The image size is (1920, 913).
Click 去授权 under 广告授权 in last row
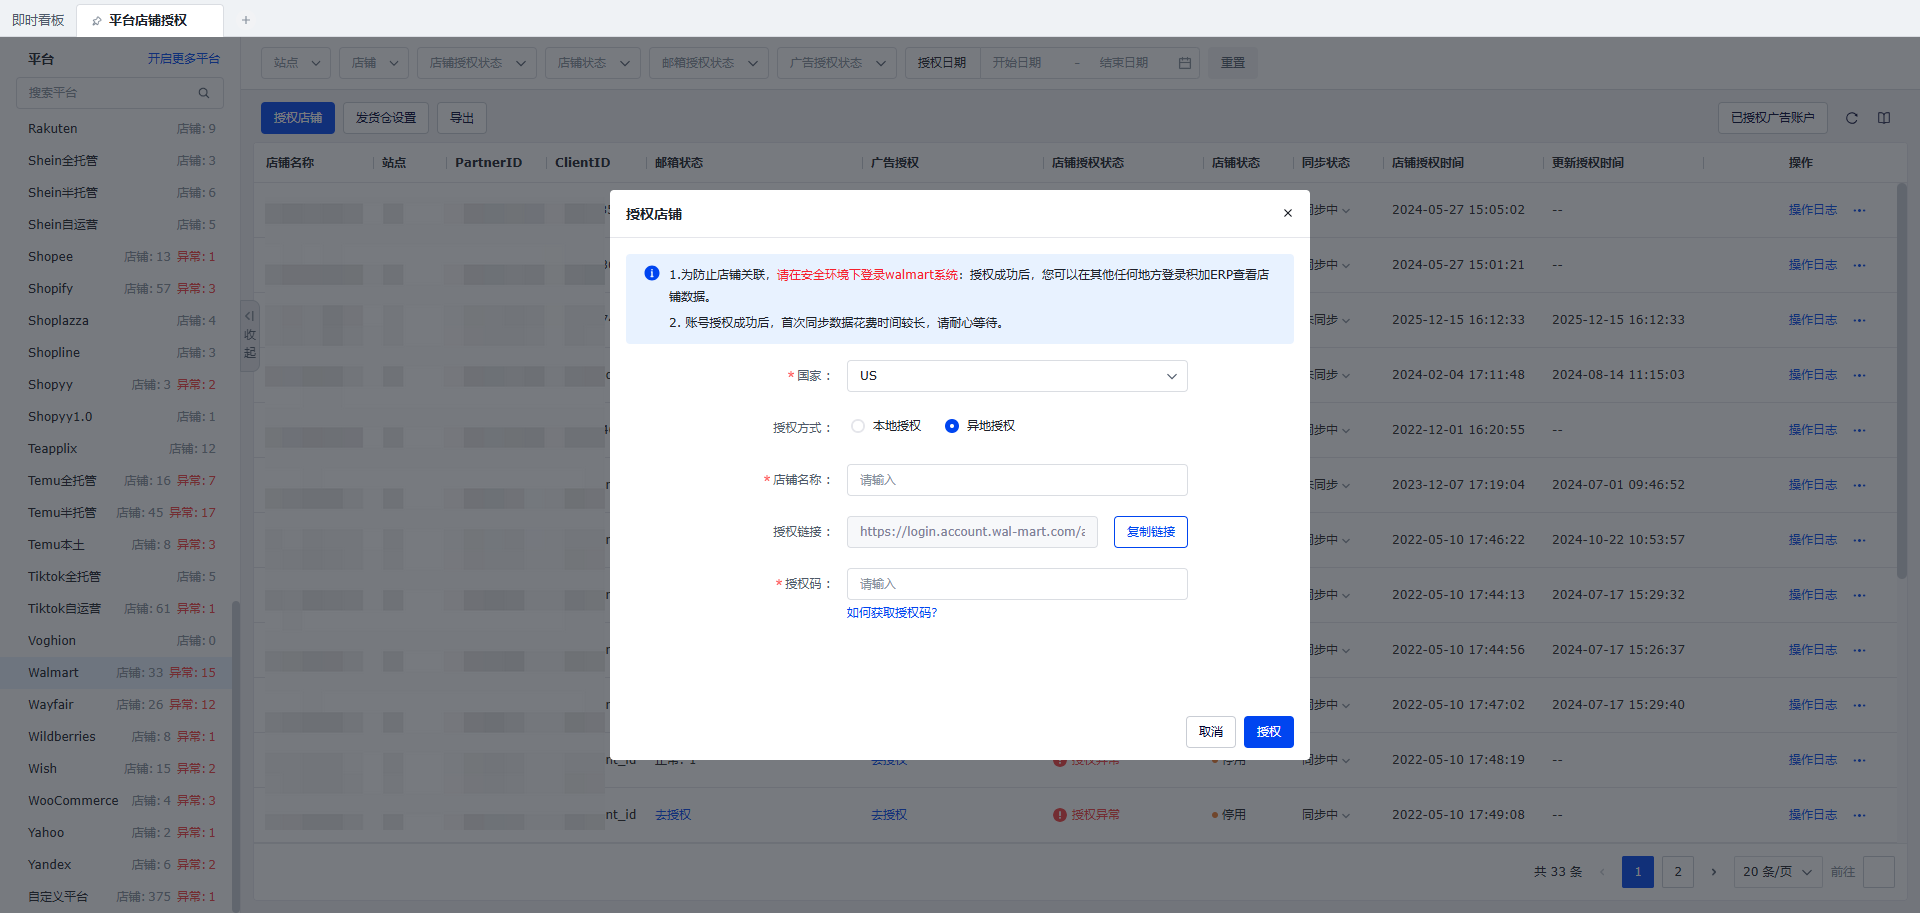889,815
